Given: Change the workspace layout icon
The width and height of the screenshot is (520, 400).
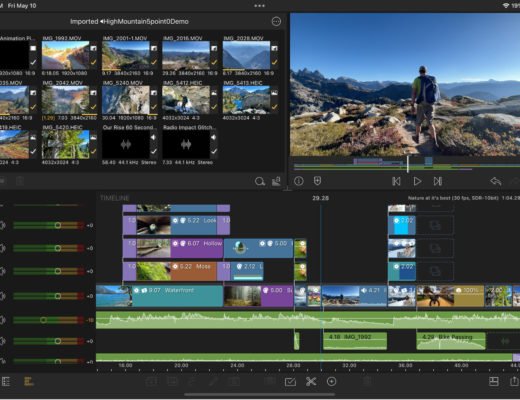Looking at the screenshot, I should [x=494, y=381].
